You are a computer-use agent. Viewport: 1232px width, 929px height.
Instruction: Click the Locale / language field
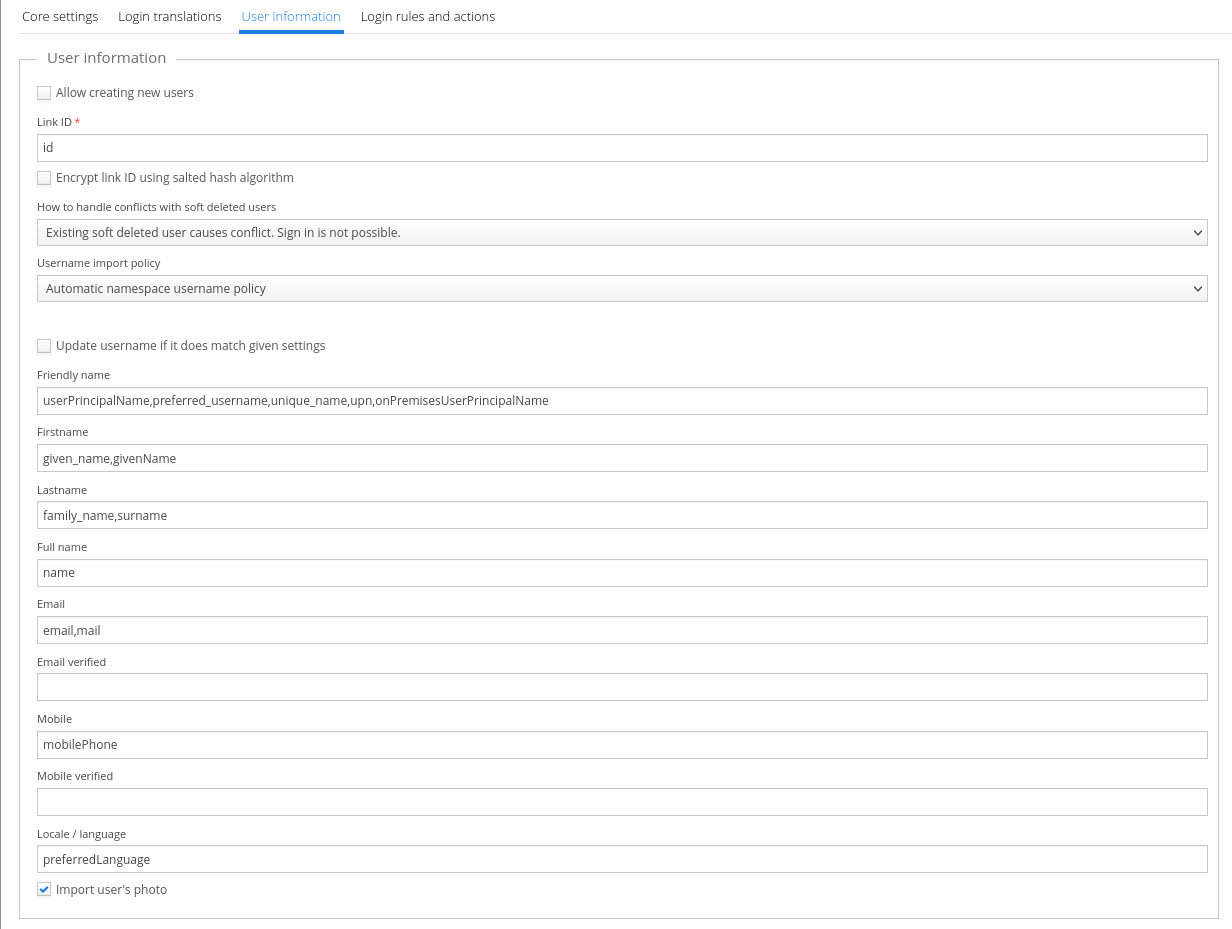pyautogui.click(x=621, y=860)
